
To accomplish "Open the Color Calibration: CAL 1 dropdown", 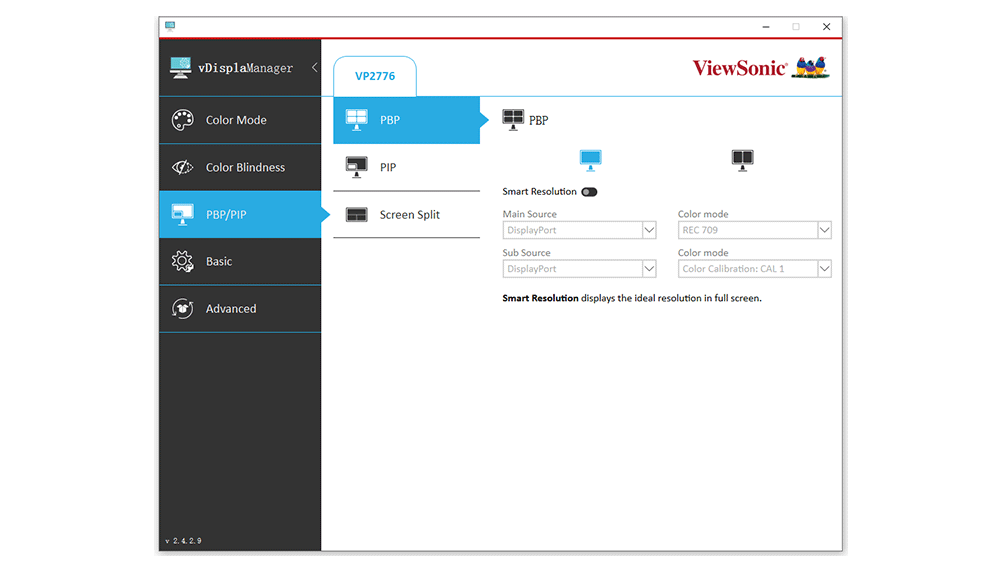I will point(754,269).
